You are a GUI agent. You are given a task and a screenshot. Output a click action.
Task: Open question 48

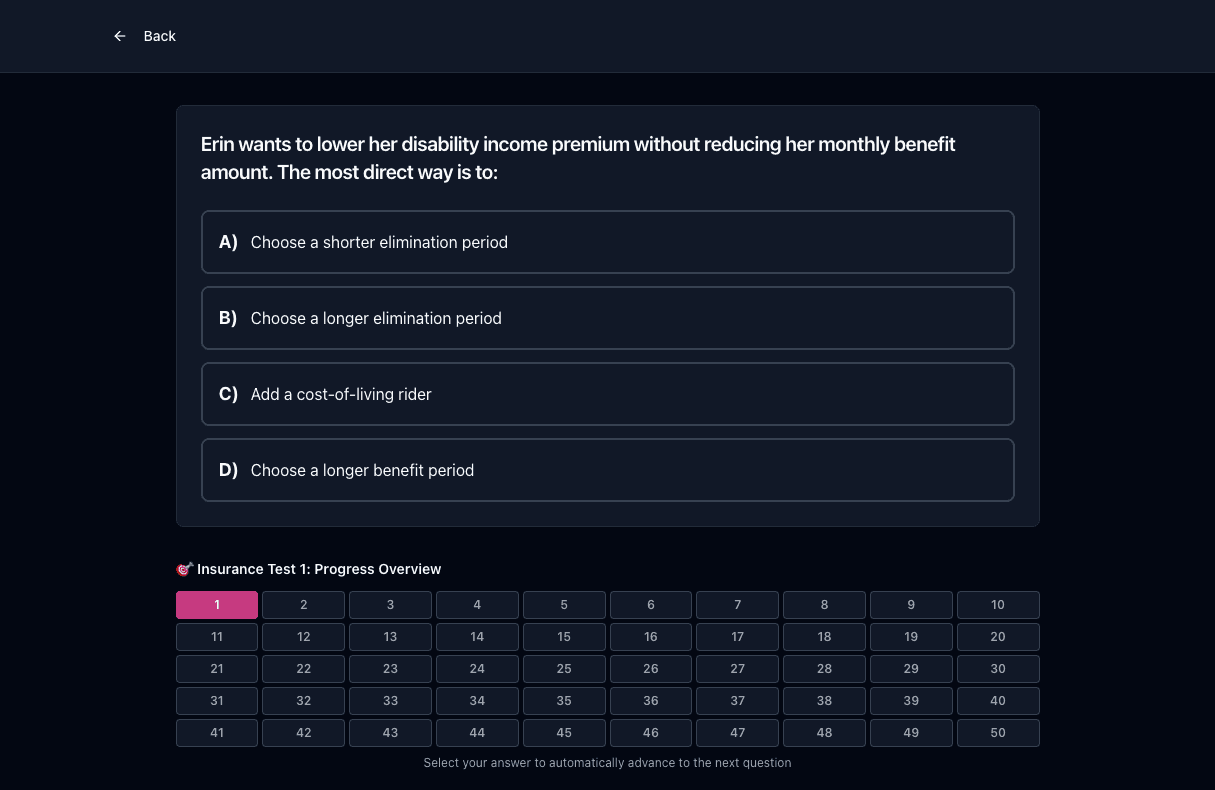tap(824, 733)
